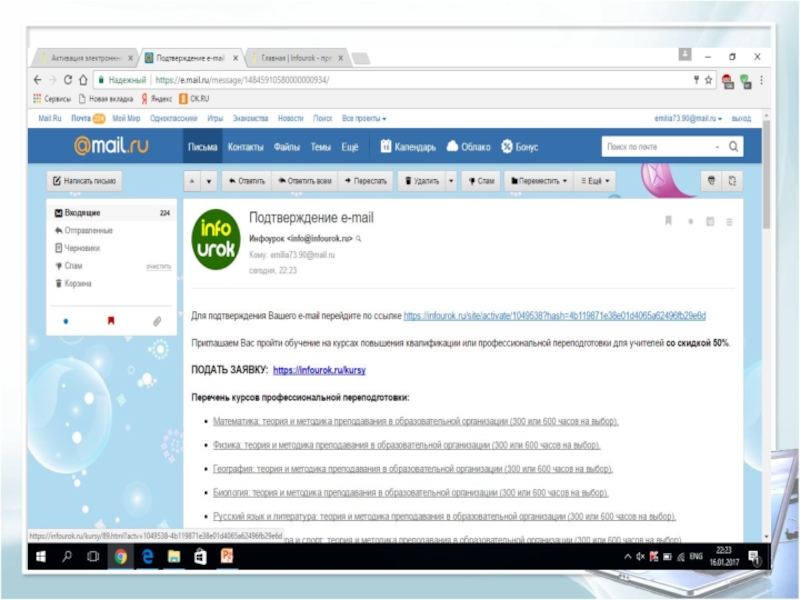The height and width of the screenshot is (600, 800).
Task: Switch to the Письма tab
Action: 203,147
